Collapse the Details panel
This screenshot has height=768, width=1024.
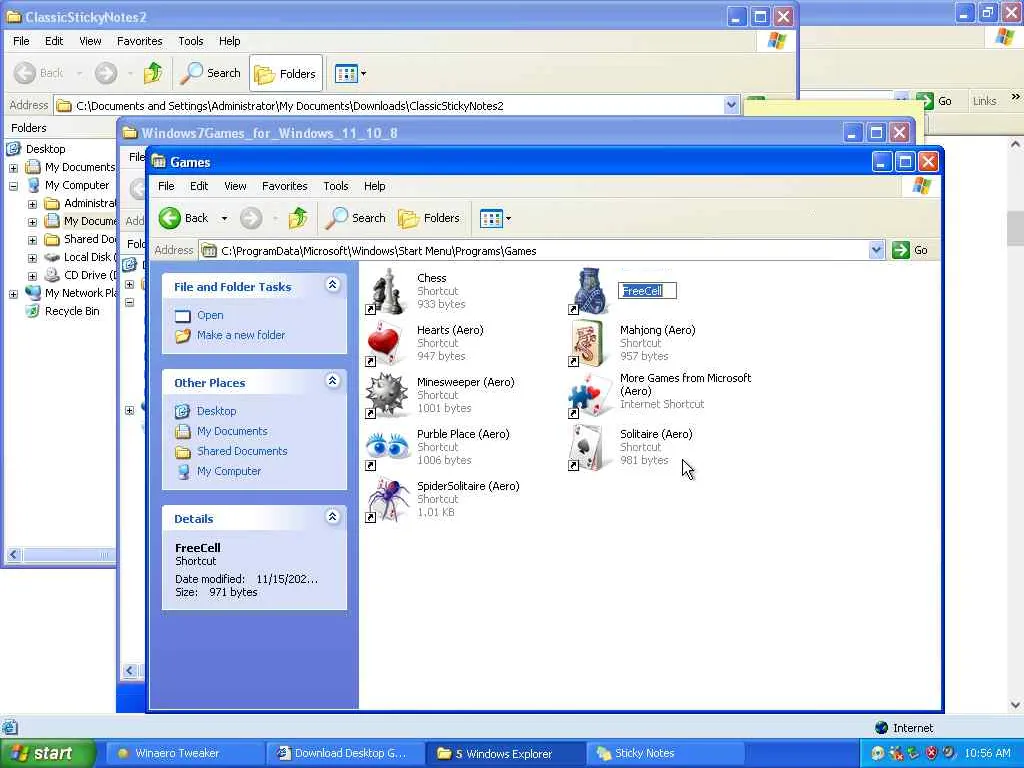(x=332, y=517)
